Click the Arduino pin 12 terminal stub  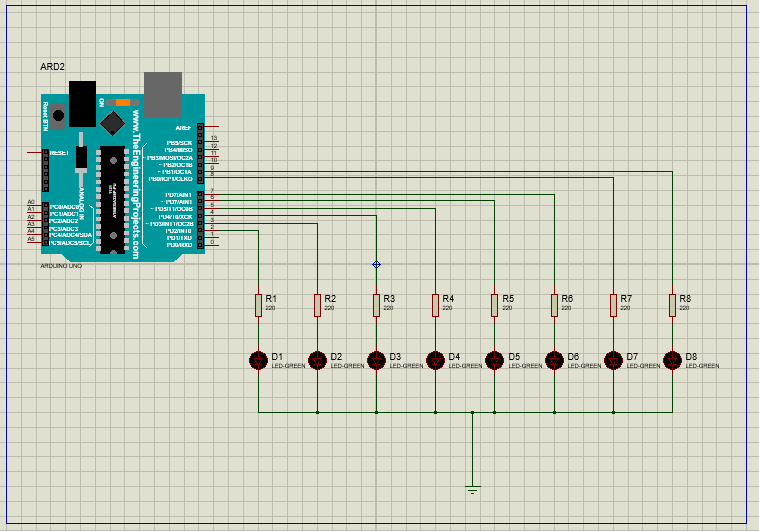212,149
